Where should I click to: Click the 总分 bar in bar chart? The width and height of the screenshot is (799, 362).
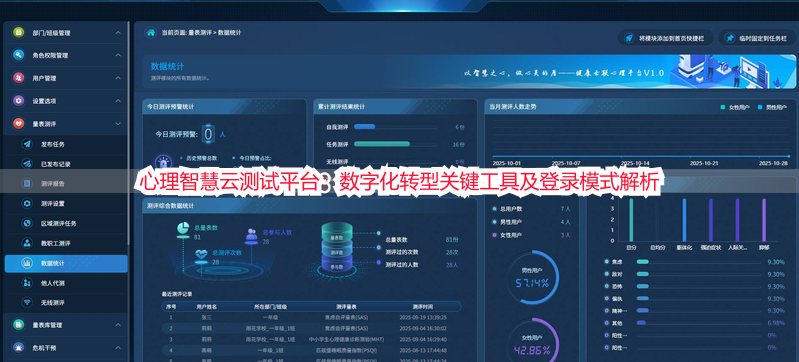631,220
